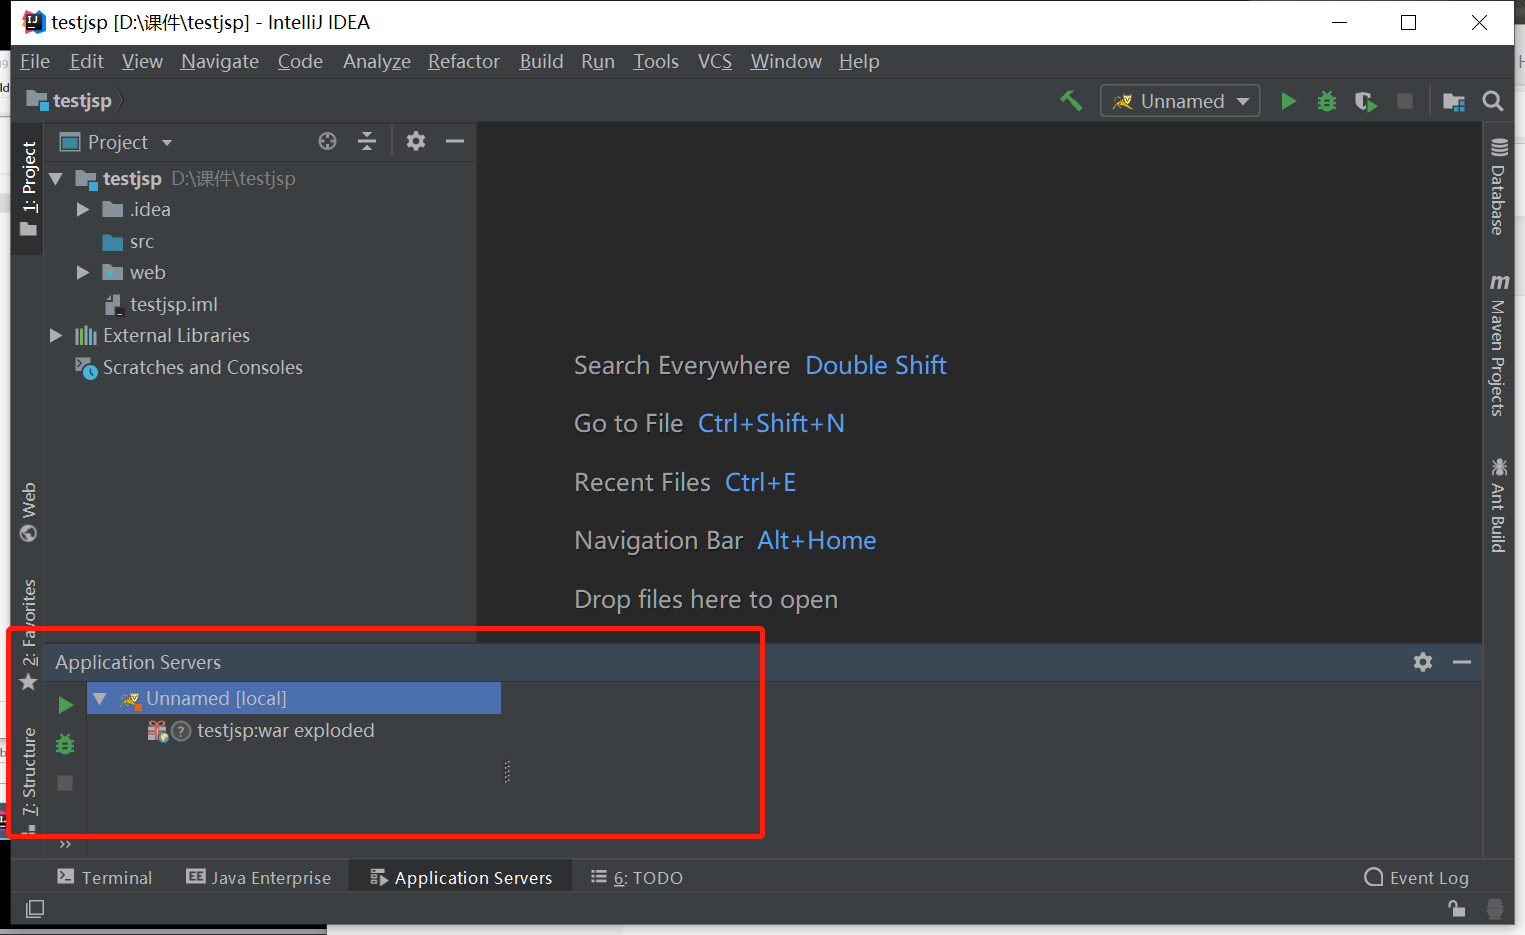
Task: Open Application Servers panel settings gear
Action: click(x=1423, y=662)
